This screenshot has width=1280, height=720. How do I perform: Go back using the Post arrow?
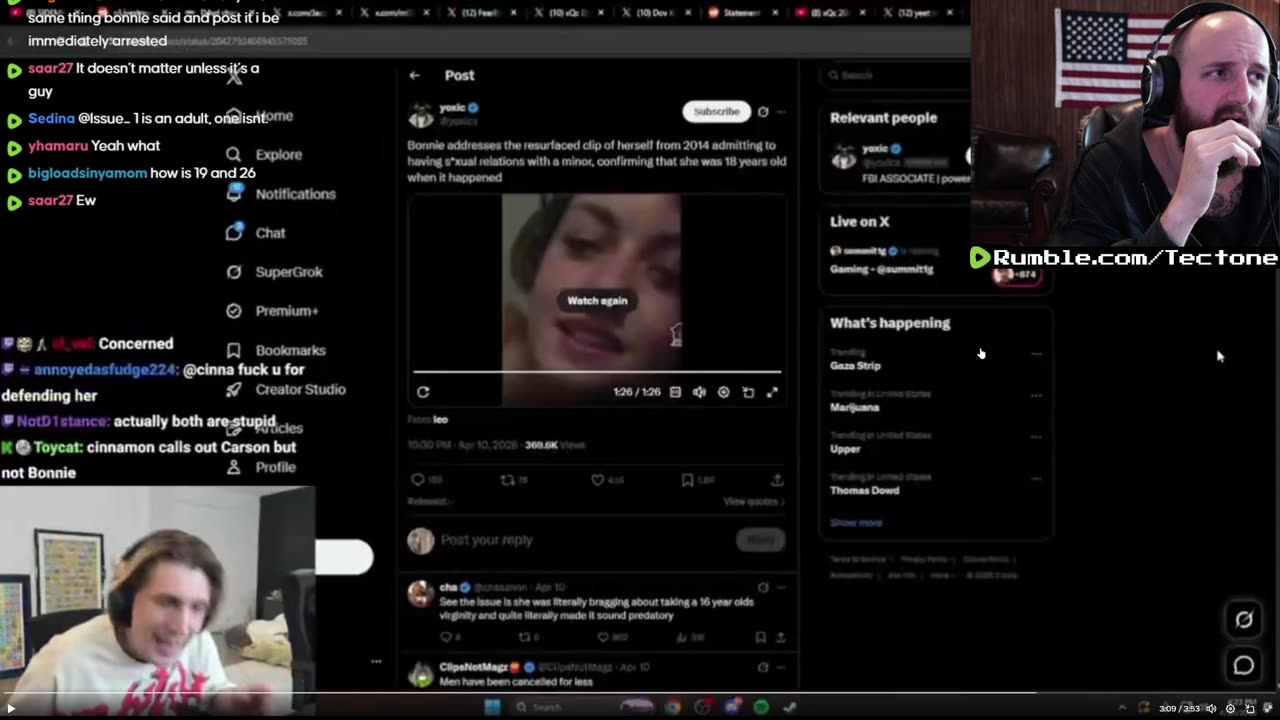click(x=414, y=75)
